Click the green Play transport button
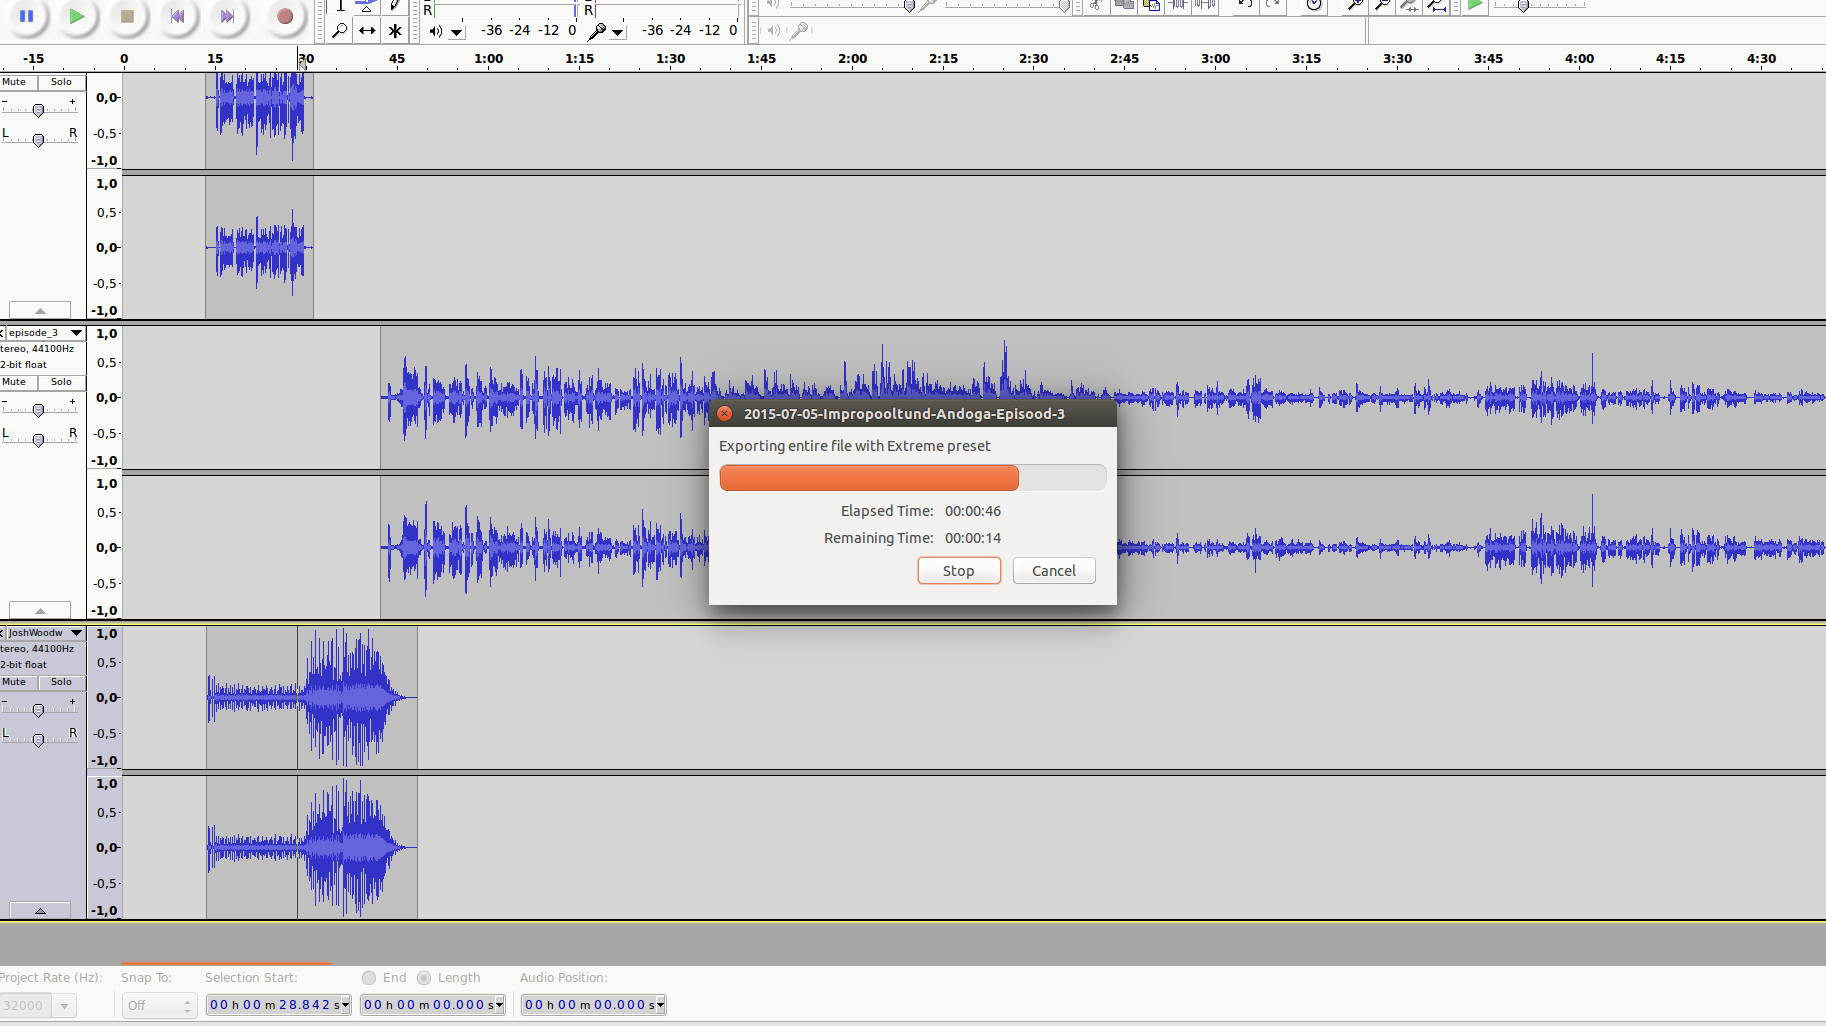The height and width of the screenshot is (1026, 1826). tap(76, 15)
